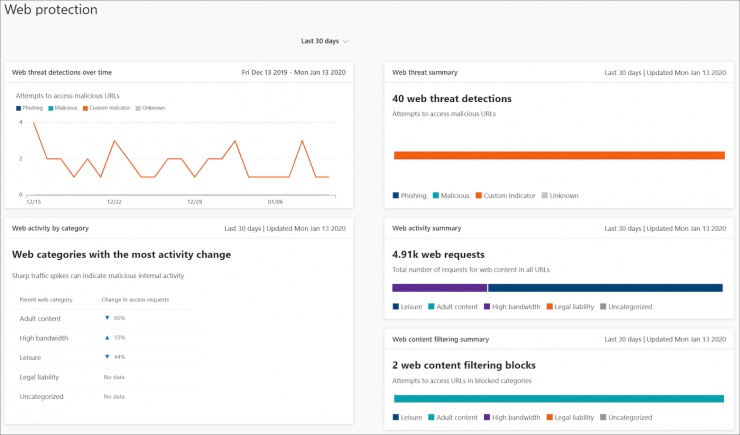740x435 pixels.
Task: Click the down arrow icon in Leisure row
Action: (x=106, y=357)
